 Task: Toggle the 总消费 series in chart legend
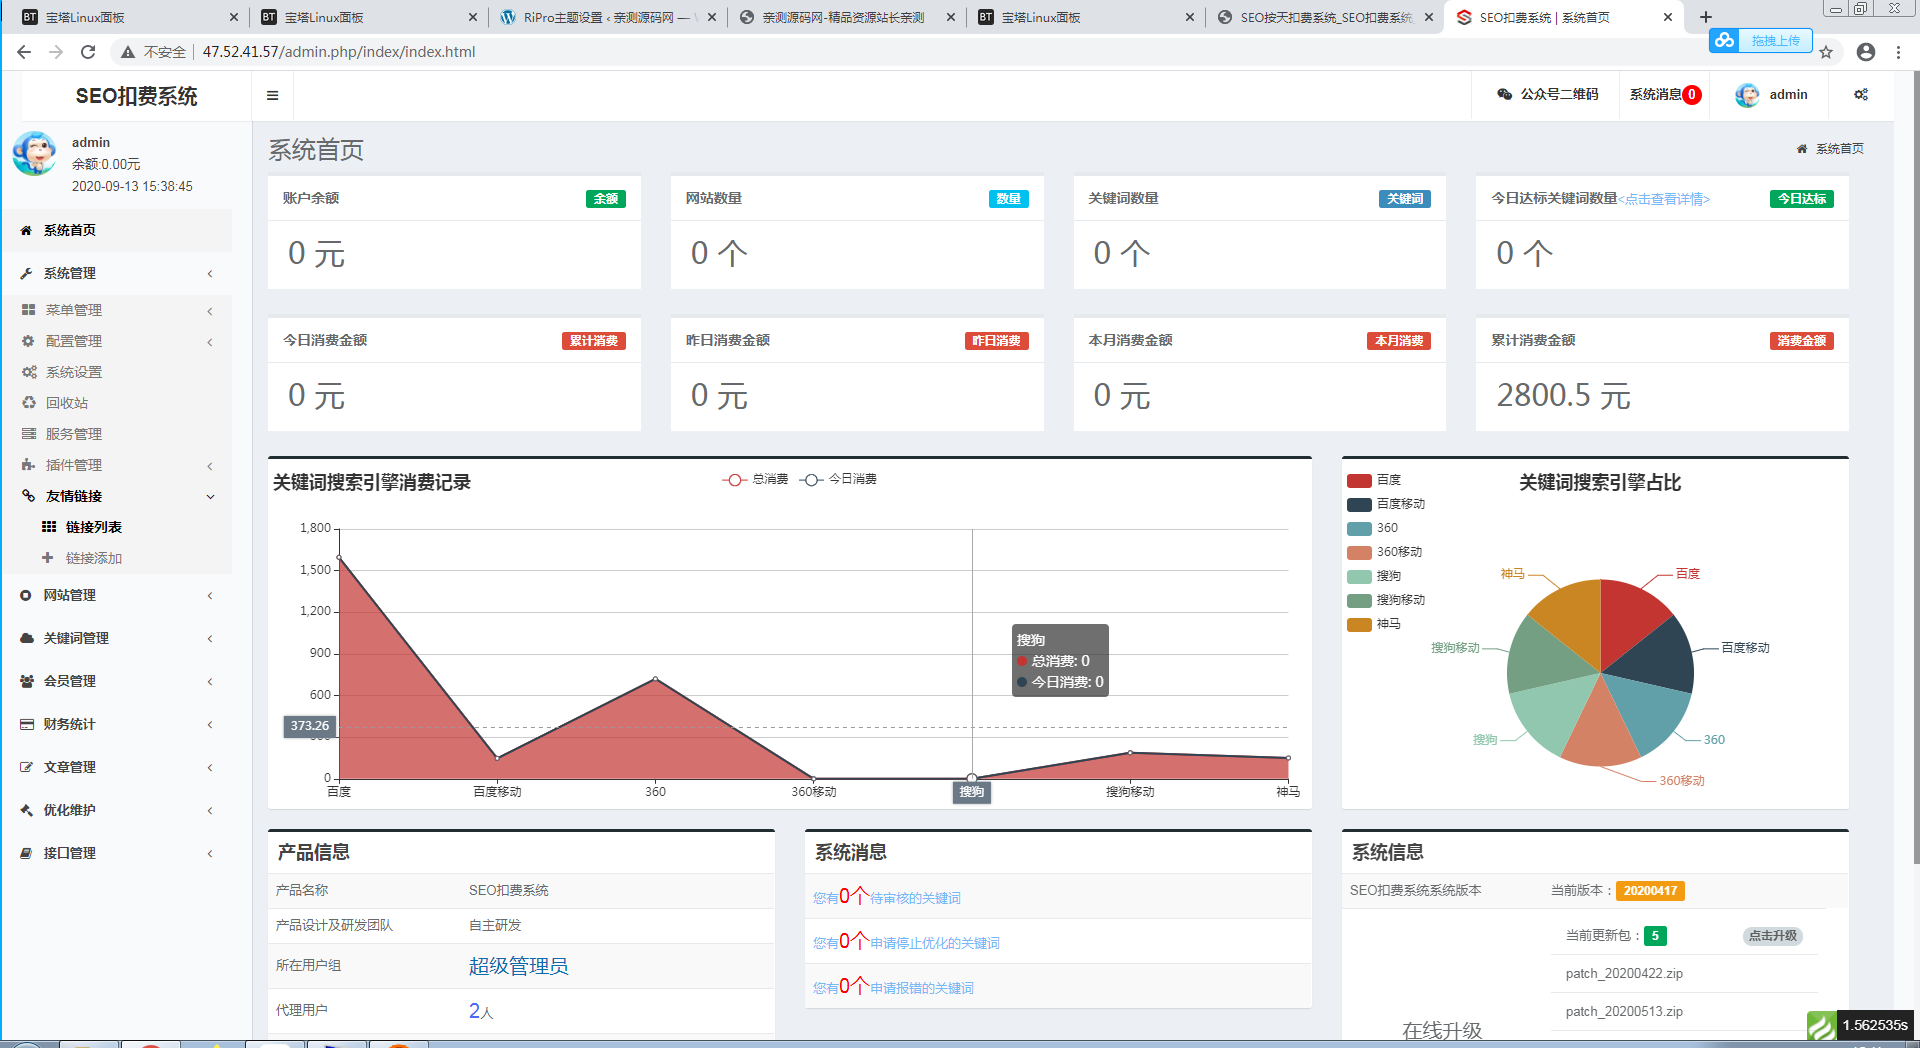point(755,479)
